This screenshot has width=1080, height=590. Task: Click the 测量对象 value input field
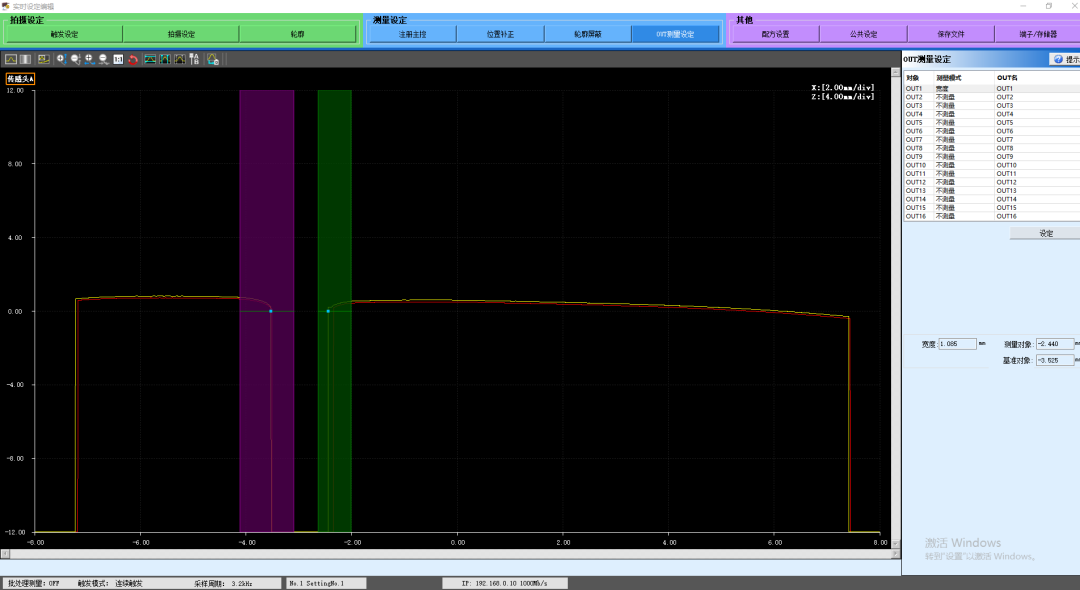(1055, 344)
